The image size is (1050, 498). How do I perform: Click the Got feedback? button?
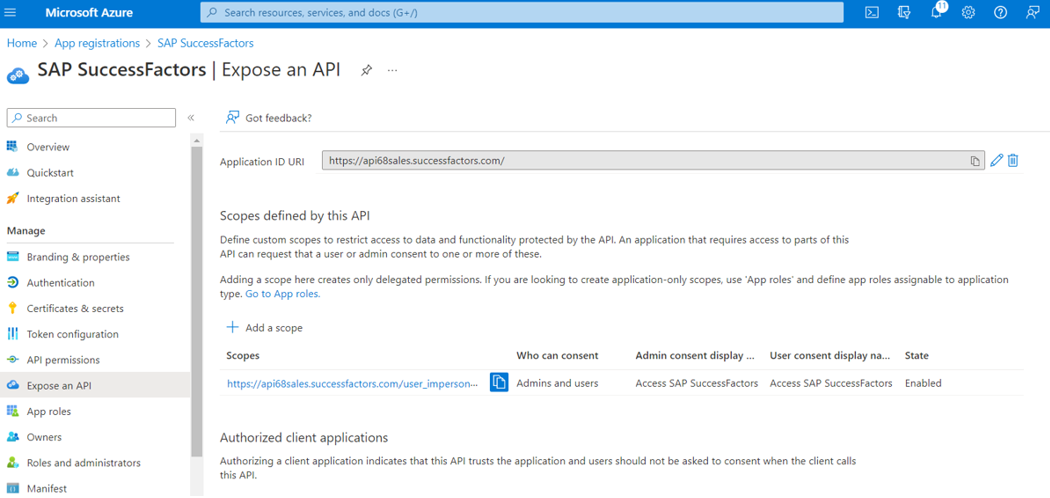(269, 118)
